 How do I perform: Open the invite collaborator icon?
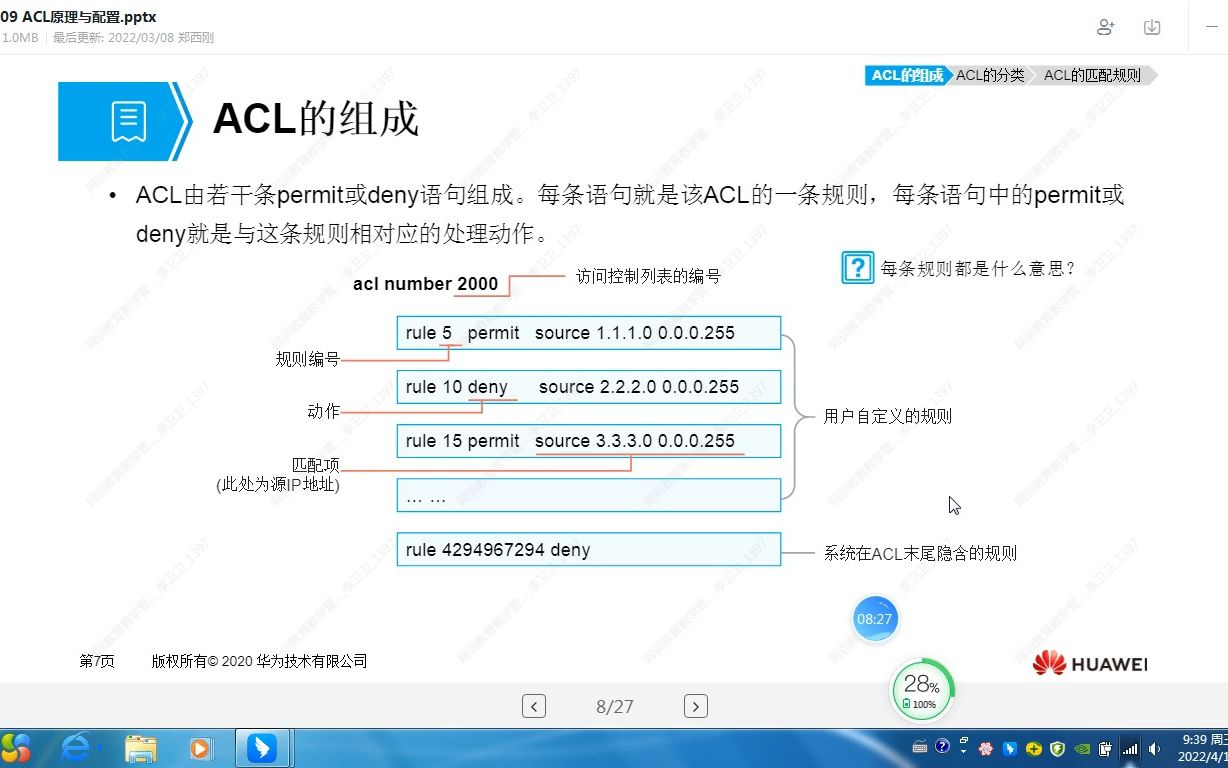1105,27
